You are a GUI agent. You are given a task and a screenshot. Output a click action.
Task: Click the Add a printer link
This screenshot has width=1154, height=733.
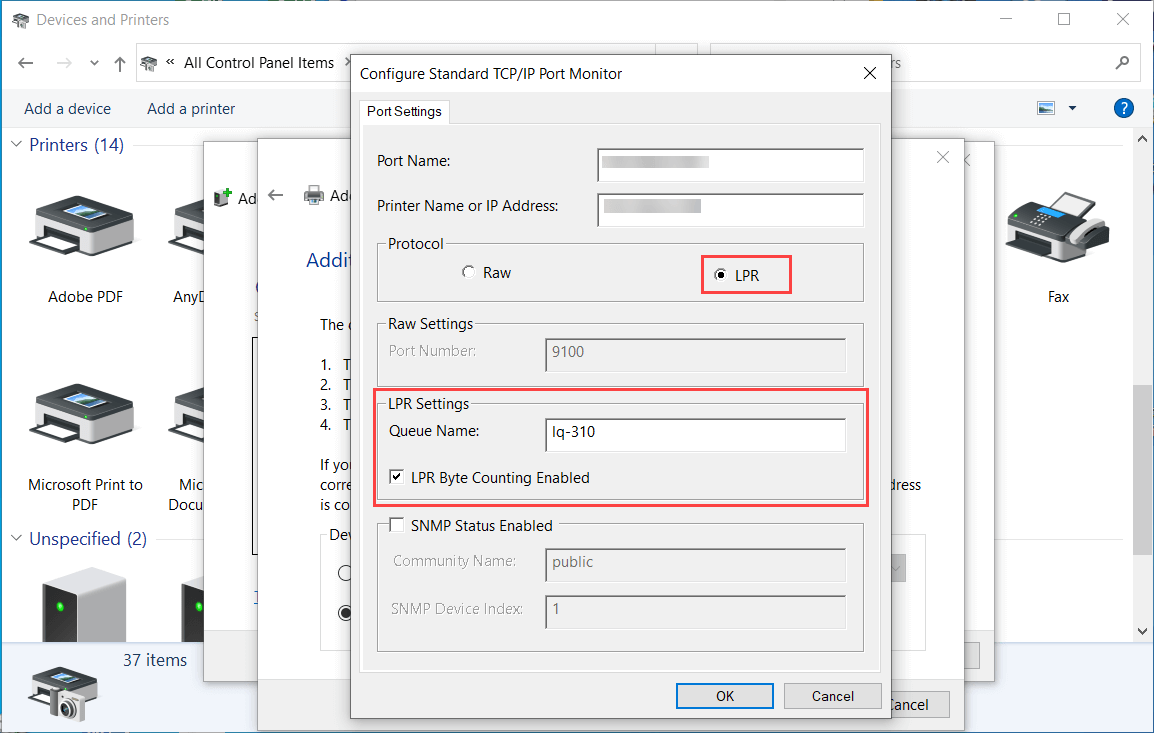point(190,108)
